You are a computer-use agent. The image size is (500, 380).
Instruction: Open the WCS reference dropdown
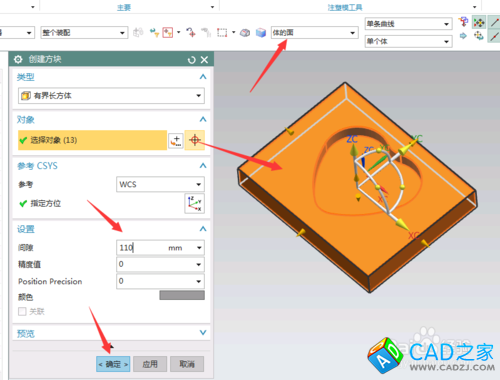(160, 185)
